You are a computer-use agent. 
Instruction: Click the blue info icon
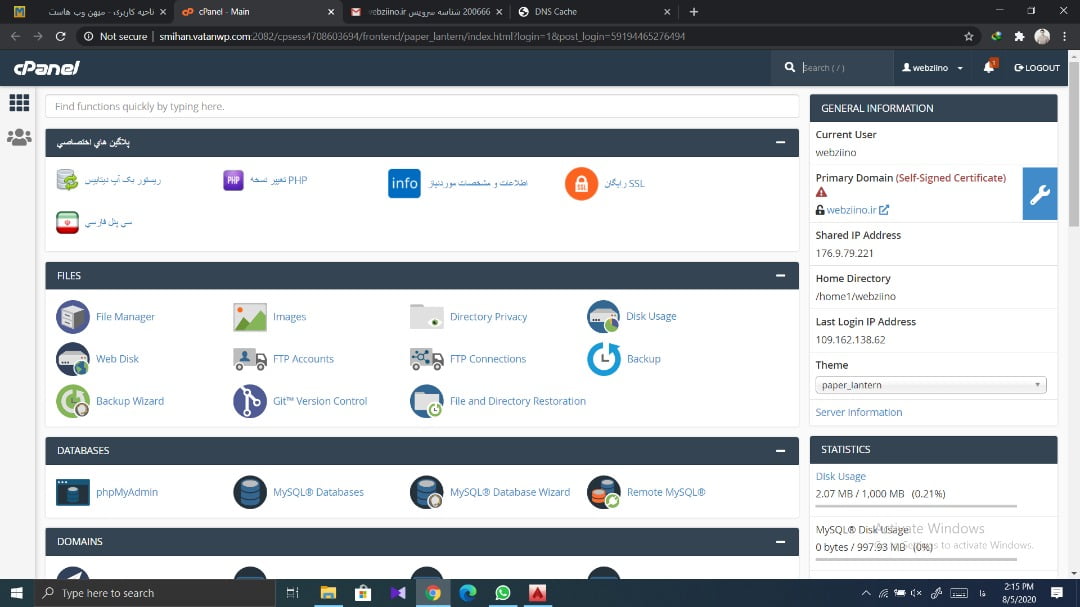404,183
